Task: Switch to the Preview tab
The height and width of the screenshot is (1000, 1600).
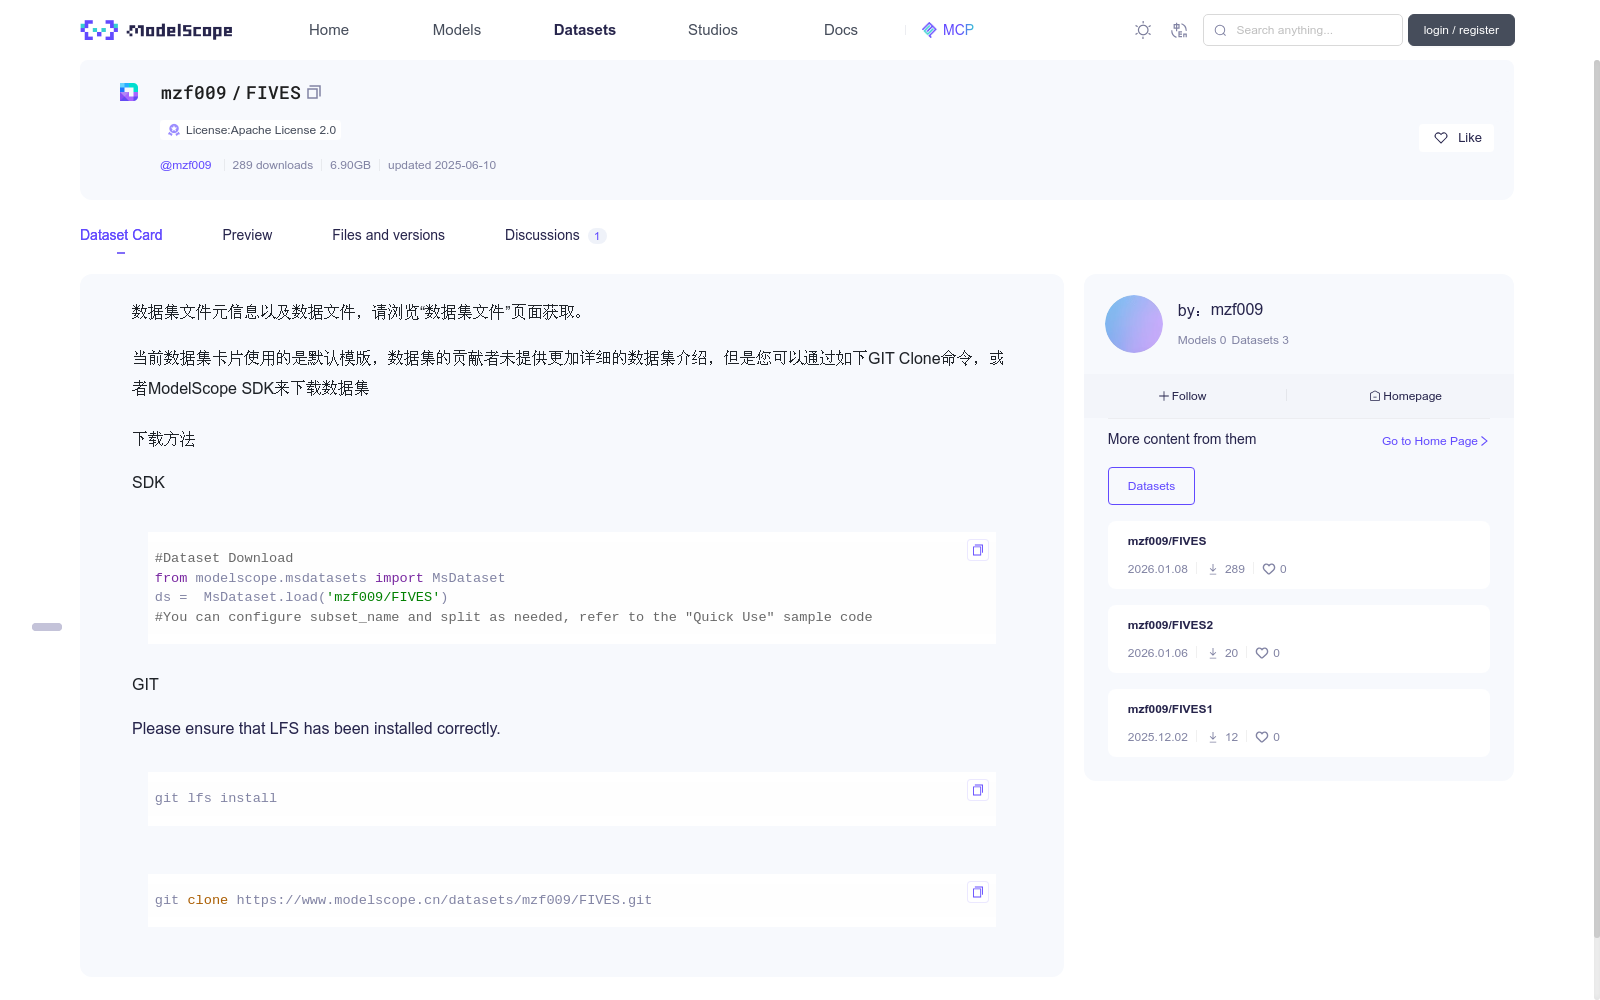Action: [x=247, y=235]
